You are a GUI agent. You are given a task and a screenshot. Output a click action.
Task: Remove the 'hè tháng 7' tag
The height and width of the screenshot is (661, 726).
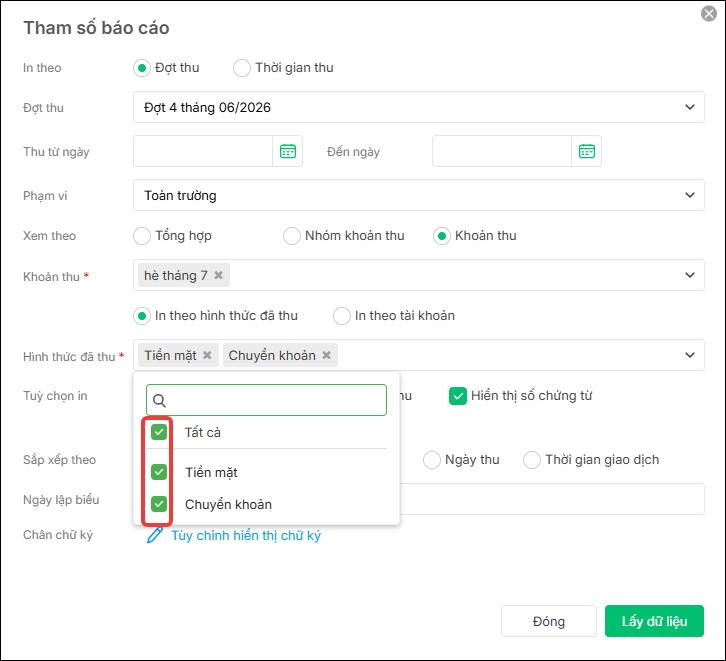pyautogui.click(x=219, y=275)
